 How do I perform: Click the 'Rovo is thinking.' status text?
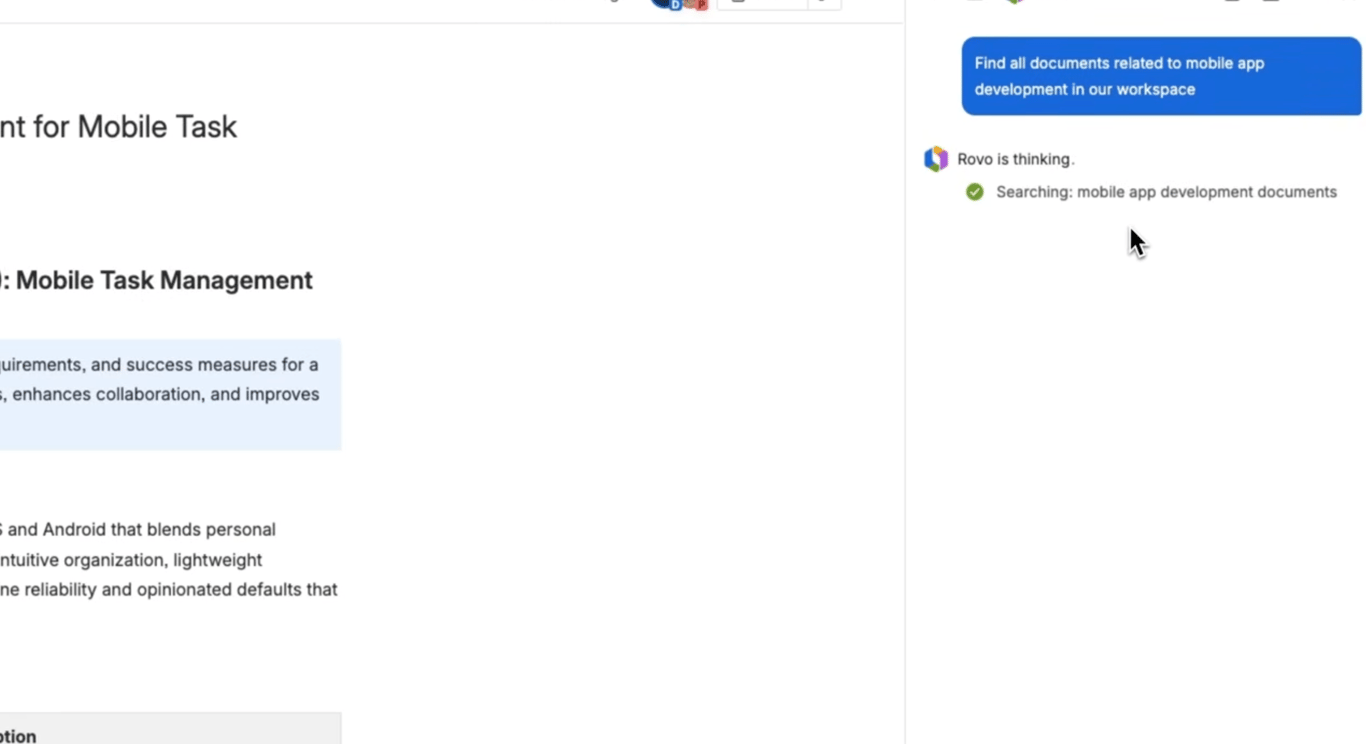tap(1016, 159)
